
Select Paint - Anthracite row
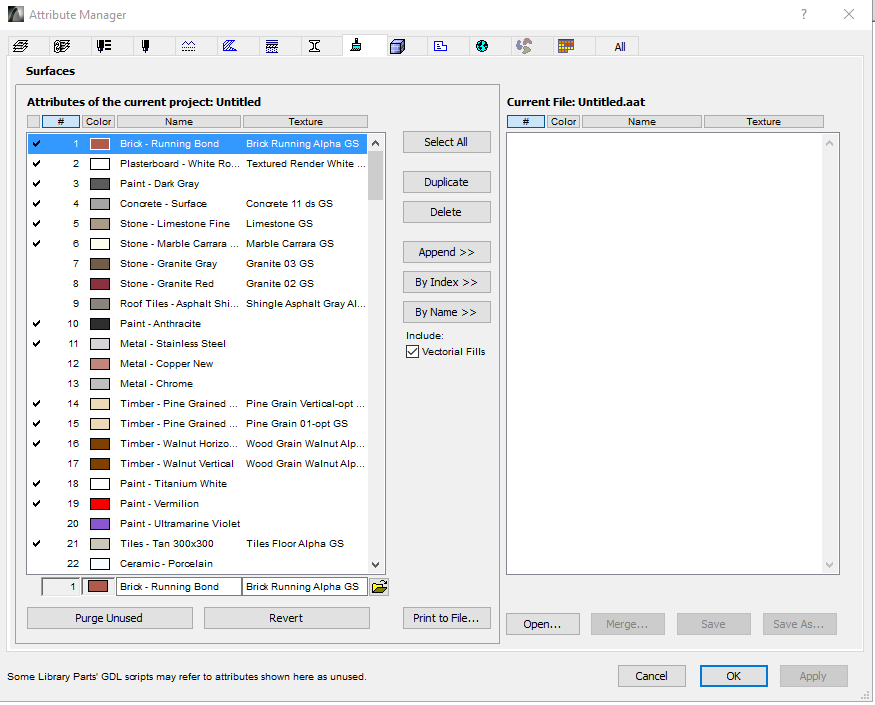click(x=198, y=324)
